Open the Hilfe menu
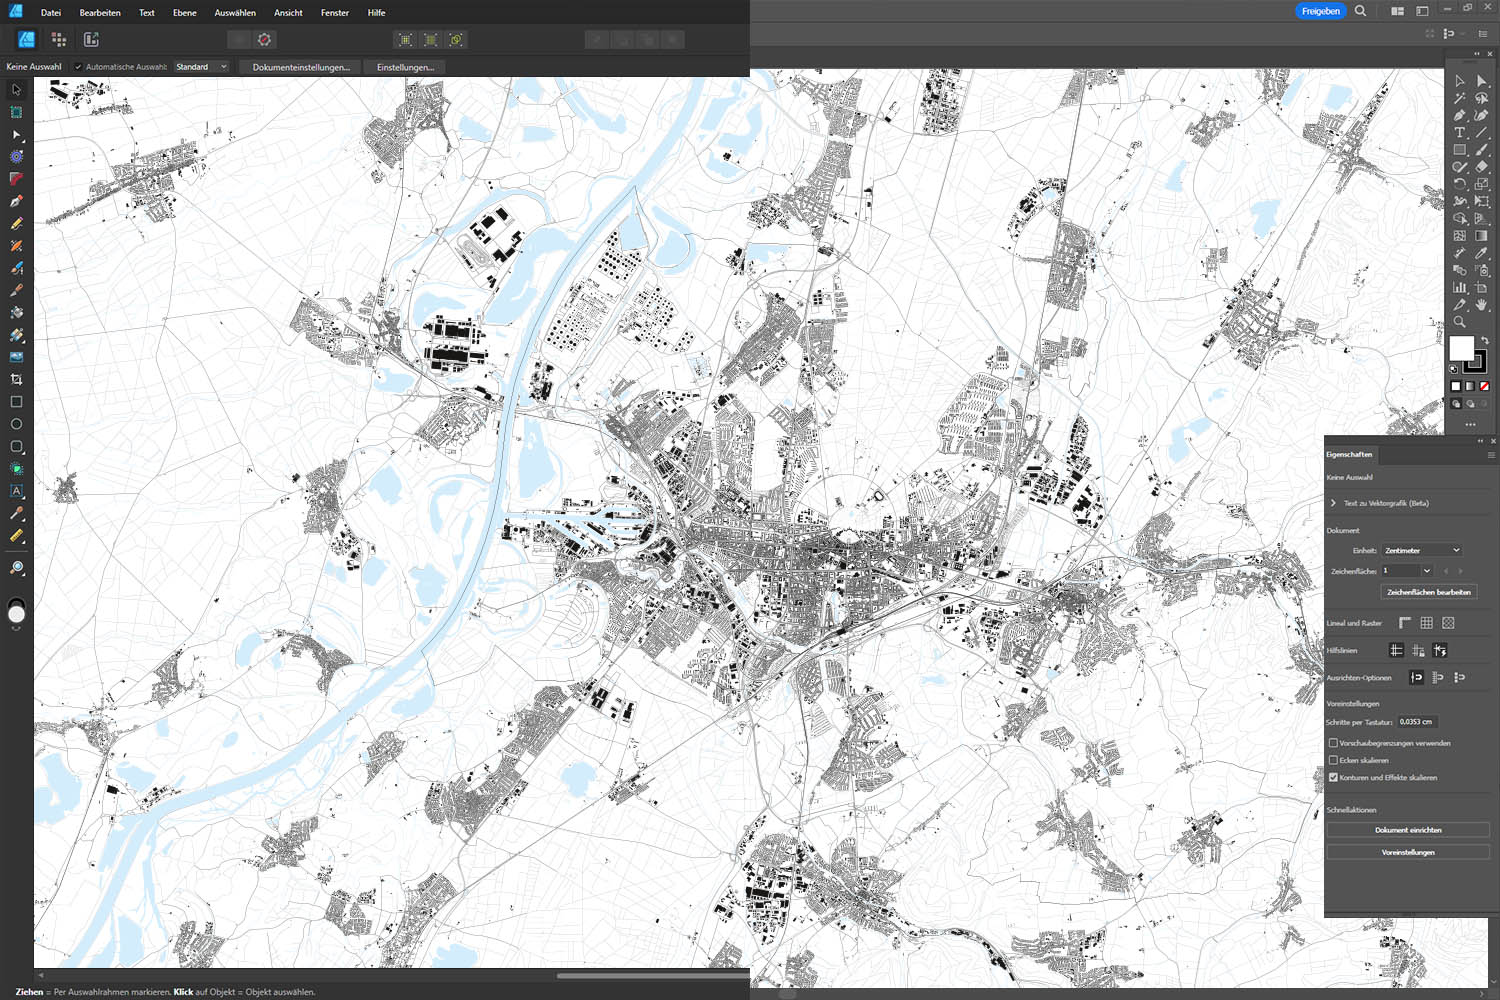The width and height of the screenshot is (1500, 1000). click(x=376, y=12)
